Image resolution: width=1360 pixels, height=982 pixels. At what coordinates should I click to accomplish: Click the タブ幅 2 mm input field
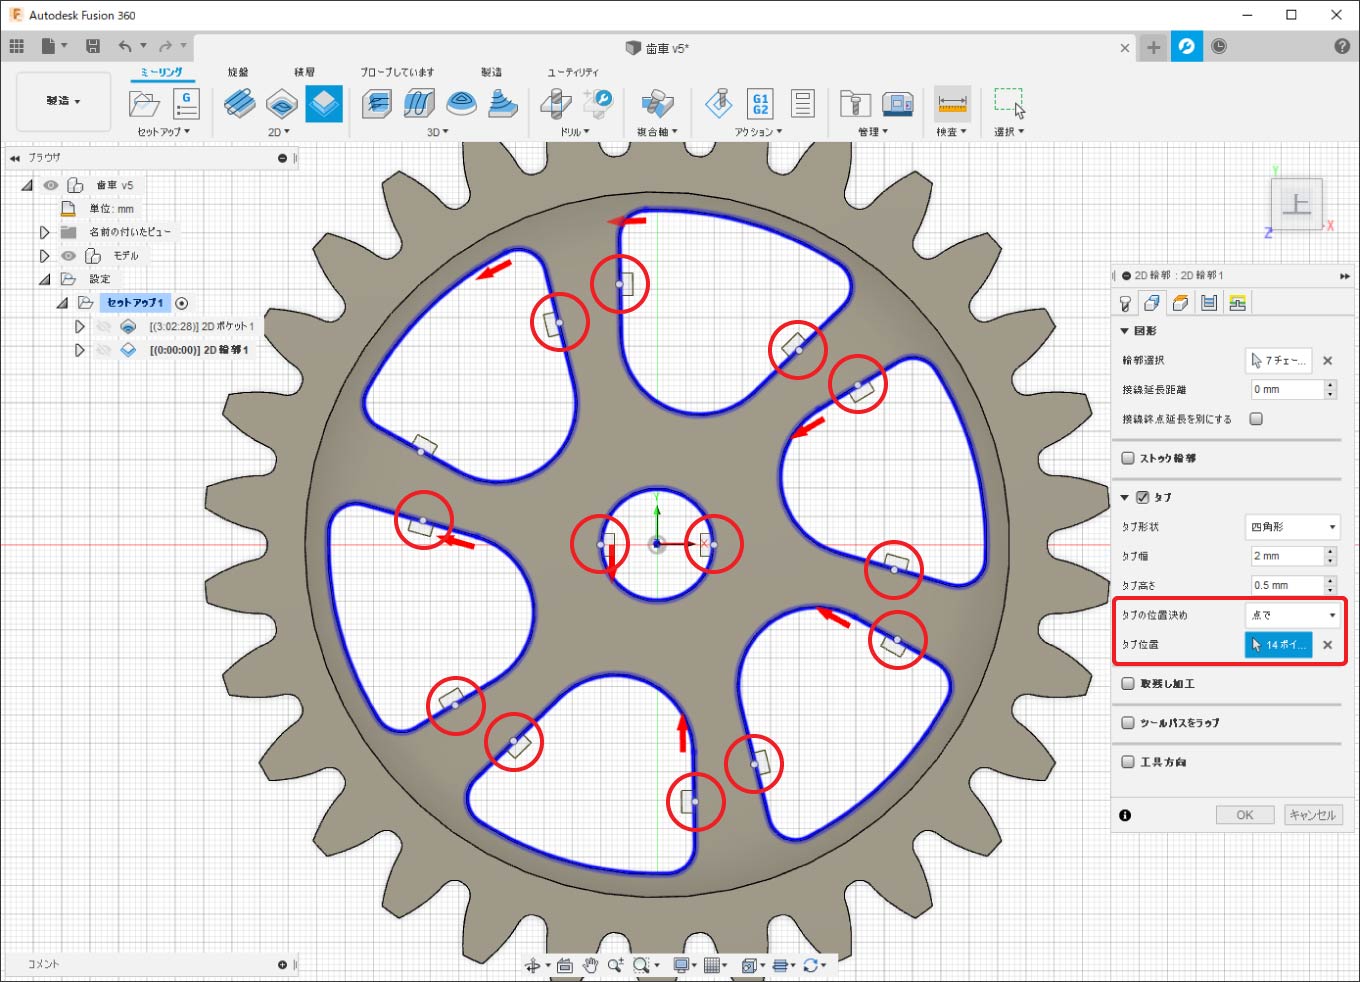point(1285,556)
